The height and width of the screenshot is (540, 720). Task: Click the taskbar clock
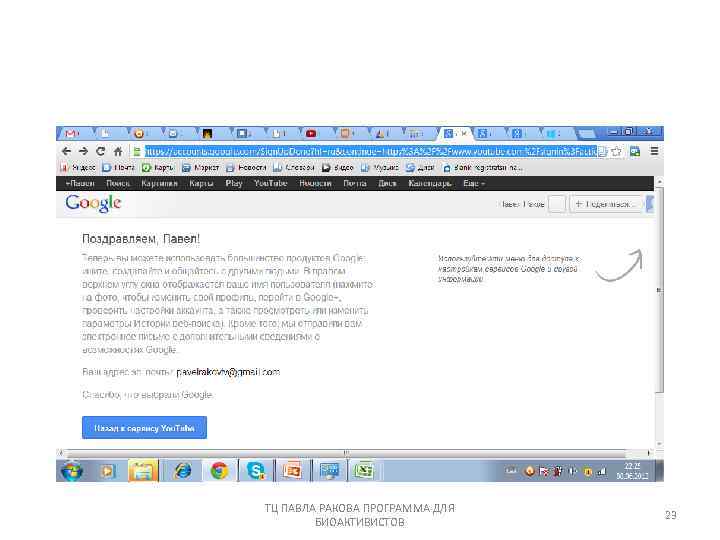(x=632, y=471)
